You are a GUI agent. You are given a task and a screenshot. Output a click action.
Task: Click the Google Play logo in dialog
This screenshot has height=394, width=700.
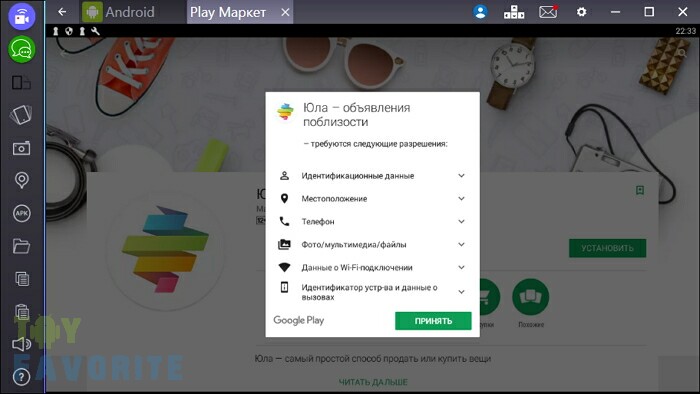click(299, 320)
